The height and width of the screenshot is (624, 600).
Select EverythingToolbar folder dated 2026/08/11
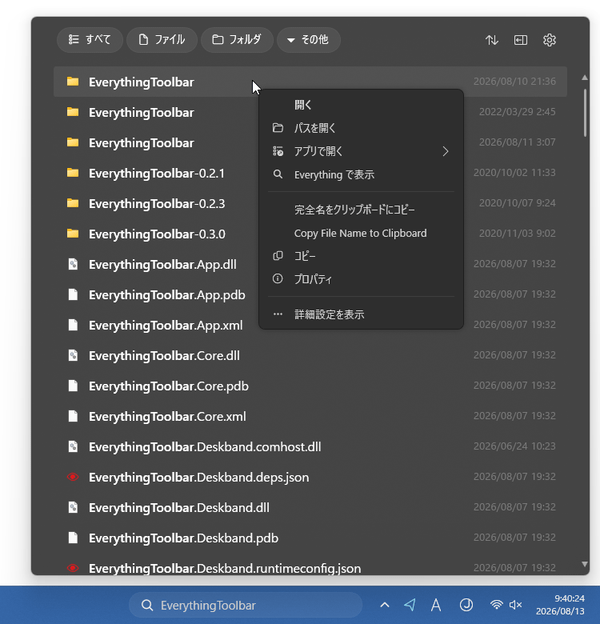pyautogui.click(x=310, y=142)
